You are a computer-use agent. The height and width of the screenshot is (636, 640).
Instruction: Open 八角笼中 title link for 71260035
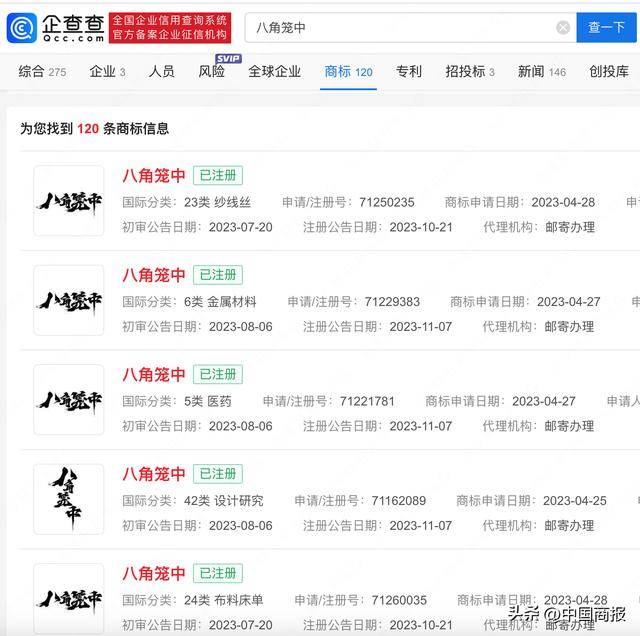pos(154,574)
